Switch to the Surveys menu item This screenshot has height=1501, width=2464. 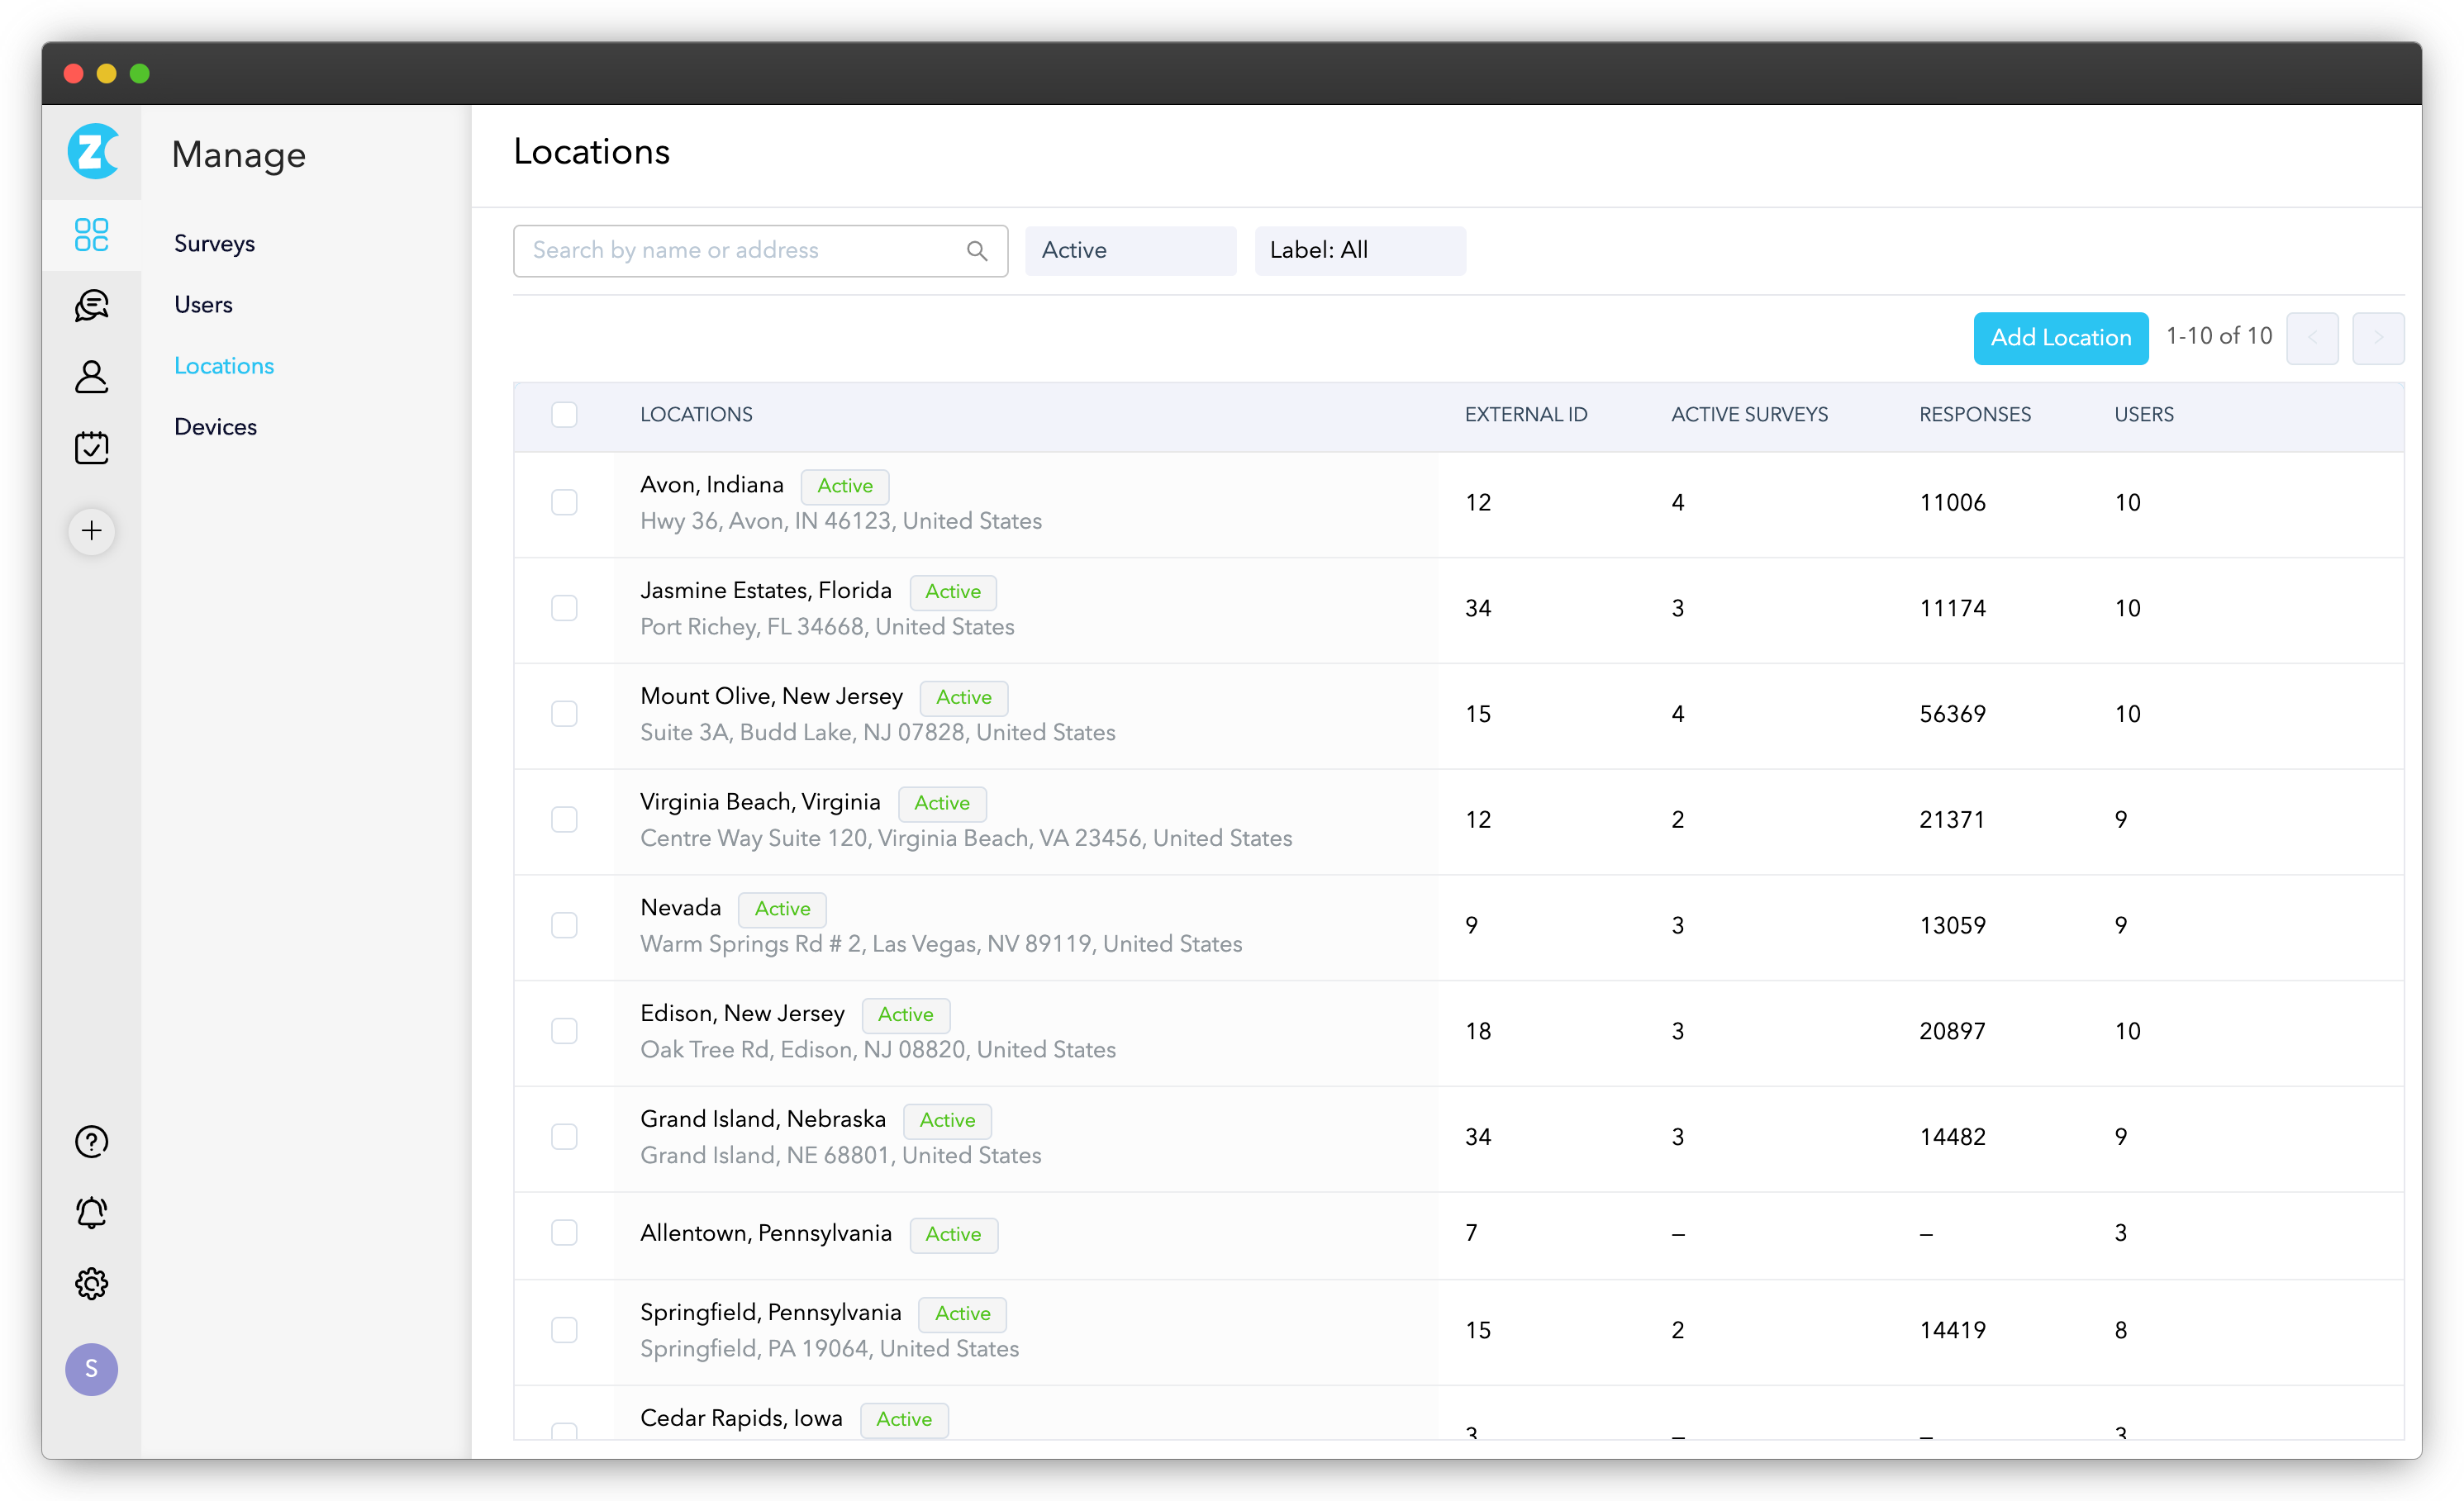[x=214, y=243]
